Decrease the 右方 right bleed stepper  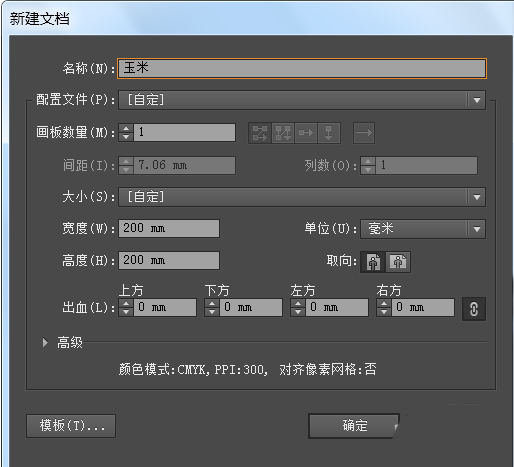pyautogui.click(x=384, y=312)
